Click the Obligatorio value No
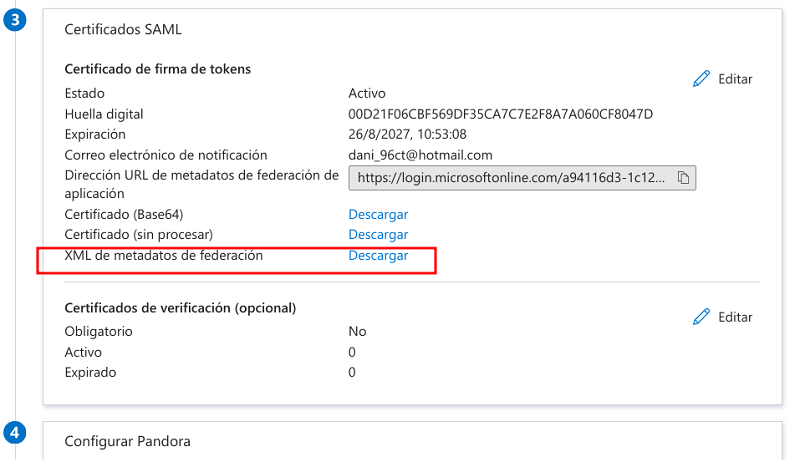The width and height of the screenshot is (800, 462). pyautogui.click(x=357, y=331)
